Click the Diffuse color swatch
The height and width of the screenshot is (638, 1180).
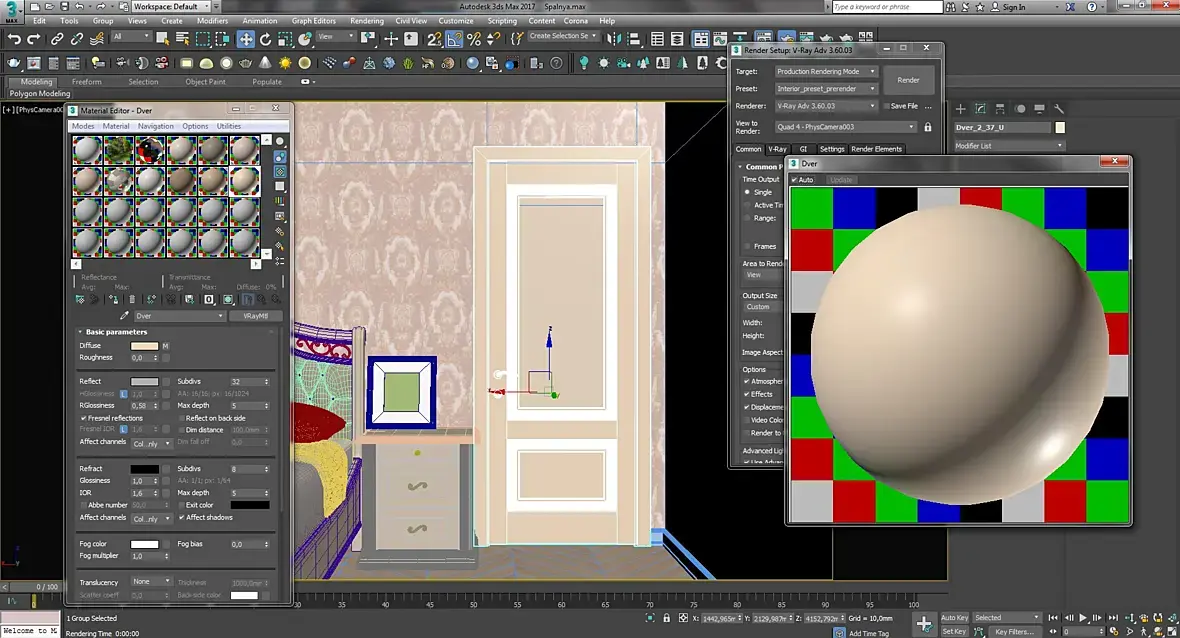pos(144,346)
